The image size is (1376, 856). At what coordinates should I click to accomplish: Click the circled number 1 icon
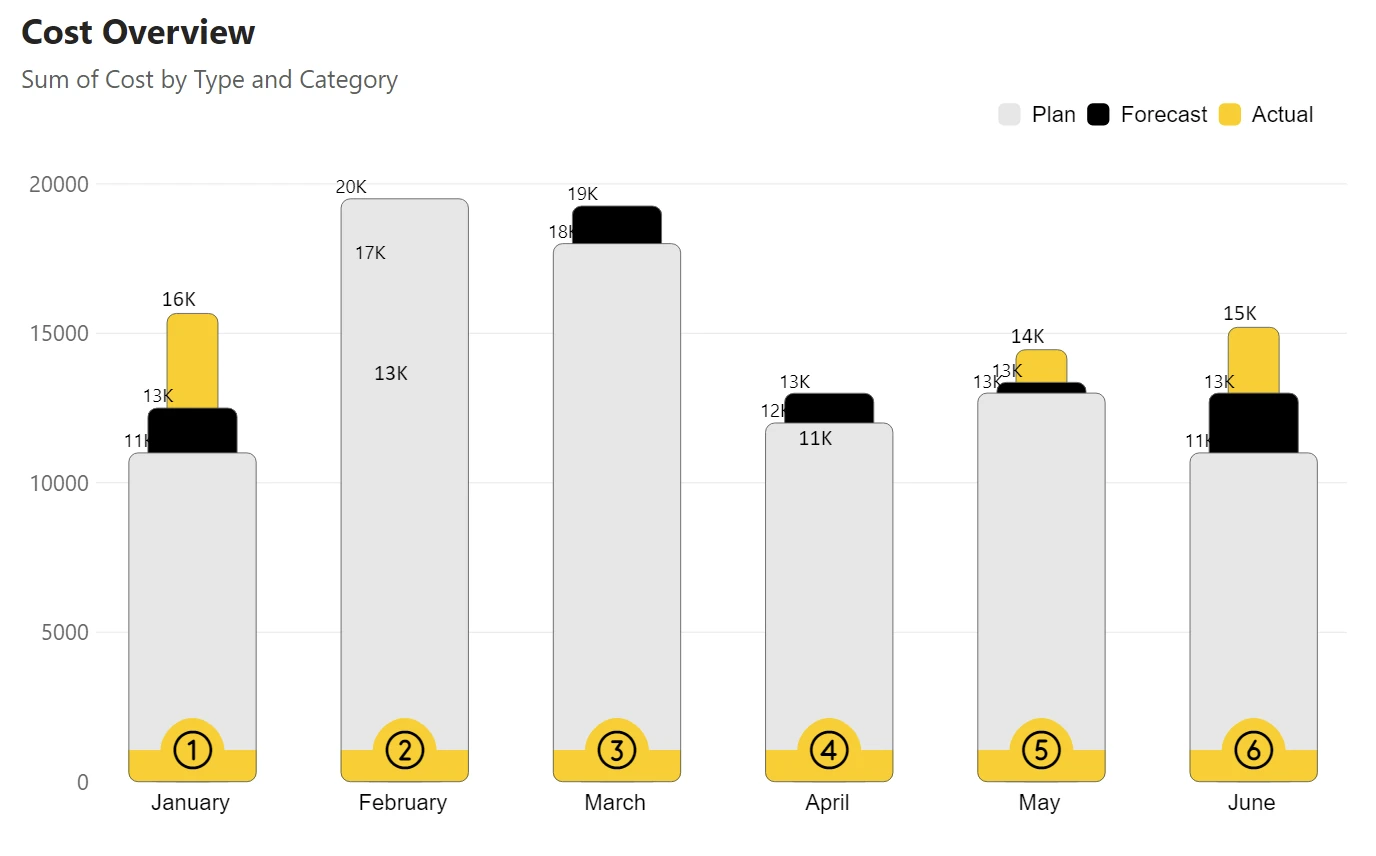pyautogui.click(x=192, y=749)
